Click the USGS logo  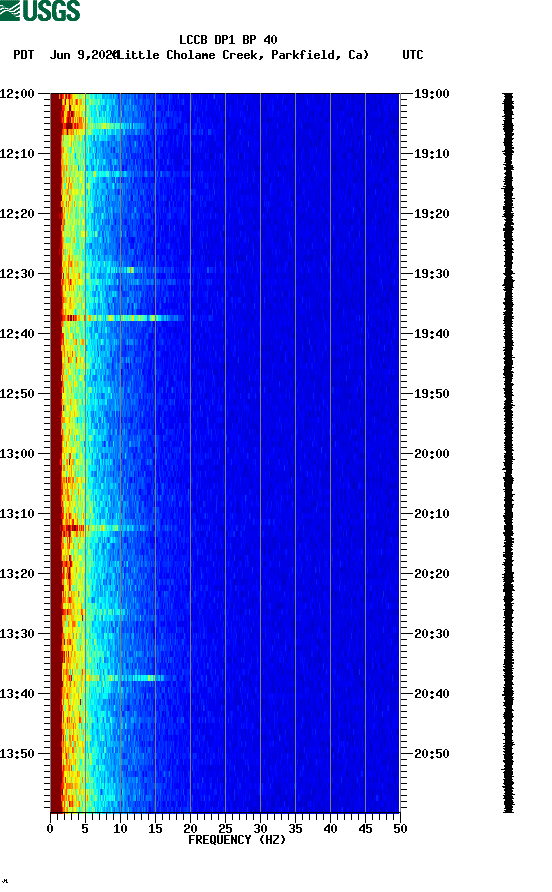[x=40, y=10]
